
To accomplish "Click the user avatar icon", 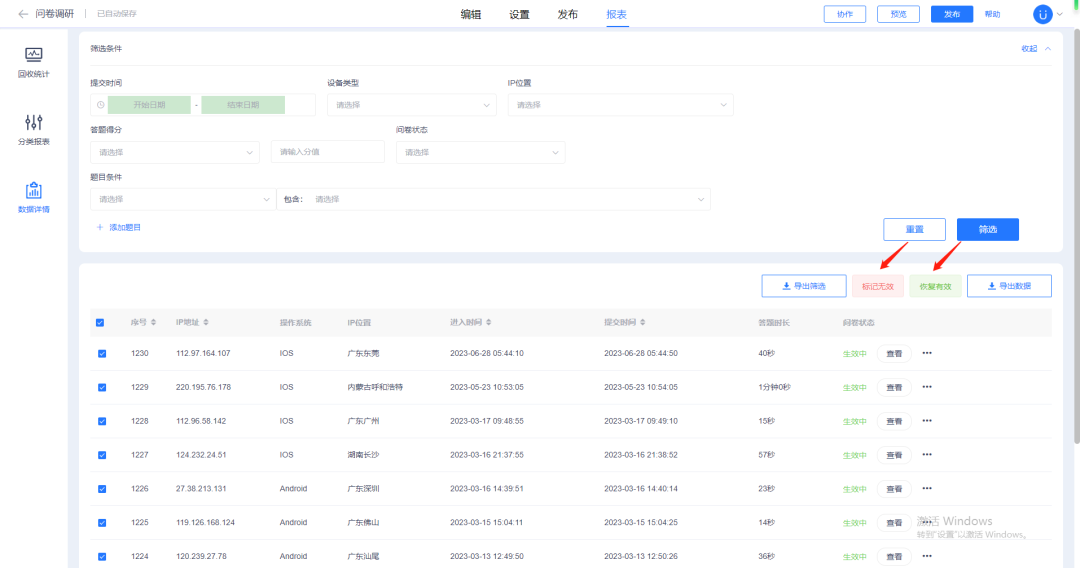I will tap(1042, 14).
